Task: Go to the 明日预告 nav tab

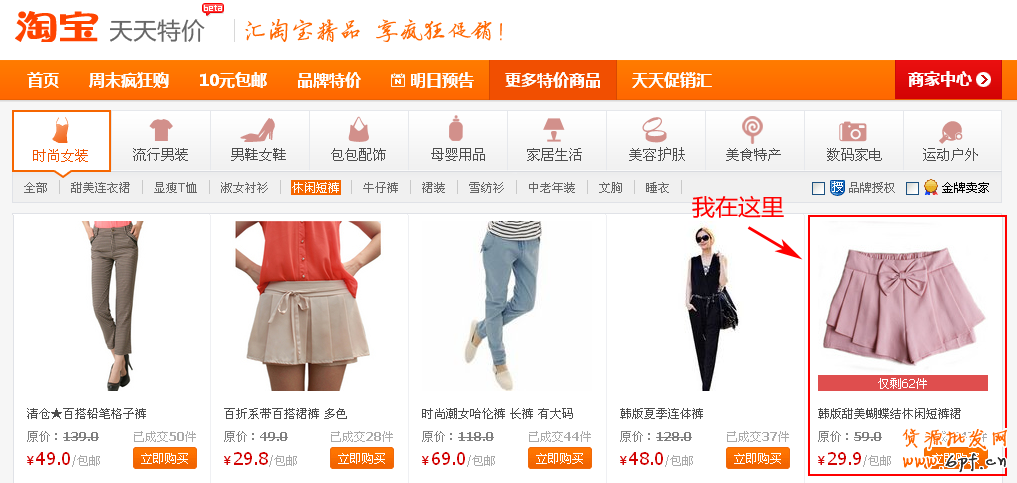Action: 433,80
